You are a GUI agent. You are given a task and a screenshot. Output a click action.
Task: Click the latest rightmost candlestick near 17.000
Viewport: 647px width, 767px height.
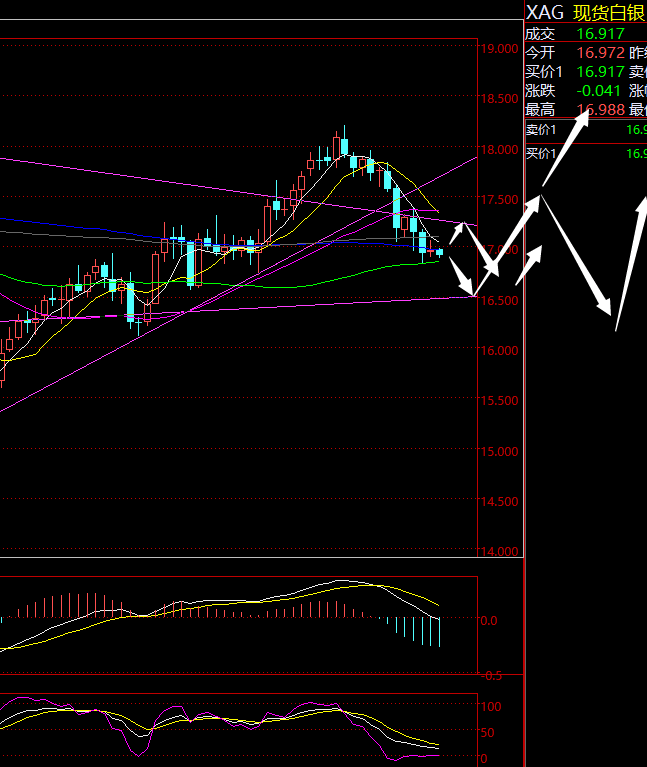click(440, 252)
